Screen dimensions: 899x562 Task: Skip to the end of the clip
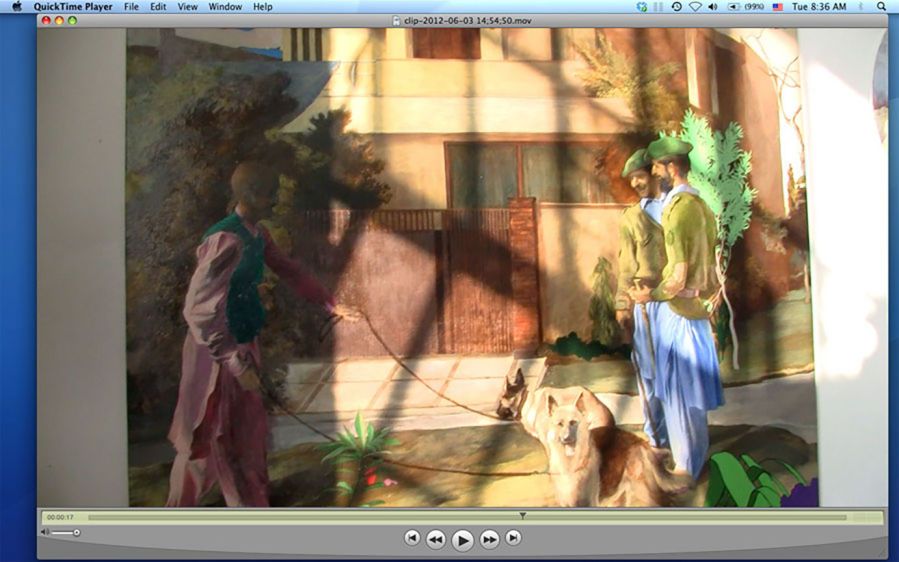[513, 538]
